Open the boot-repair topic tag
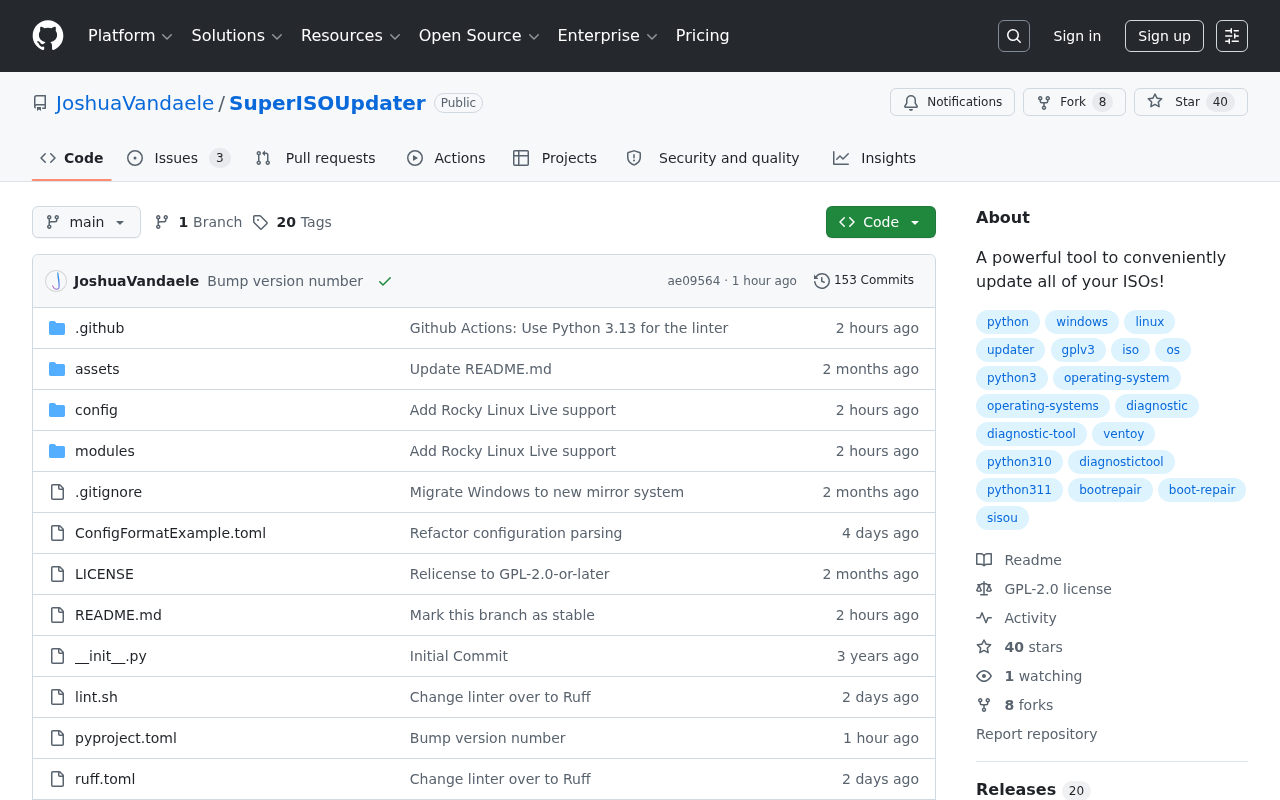Image resolution: width=1280 pixels, height=800 pixels. [1202, 490]
